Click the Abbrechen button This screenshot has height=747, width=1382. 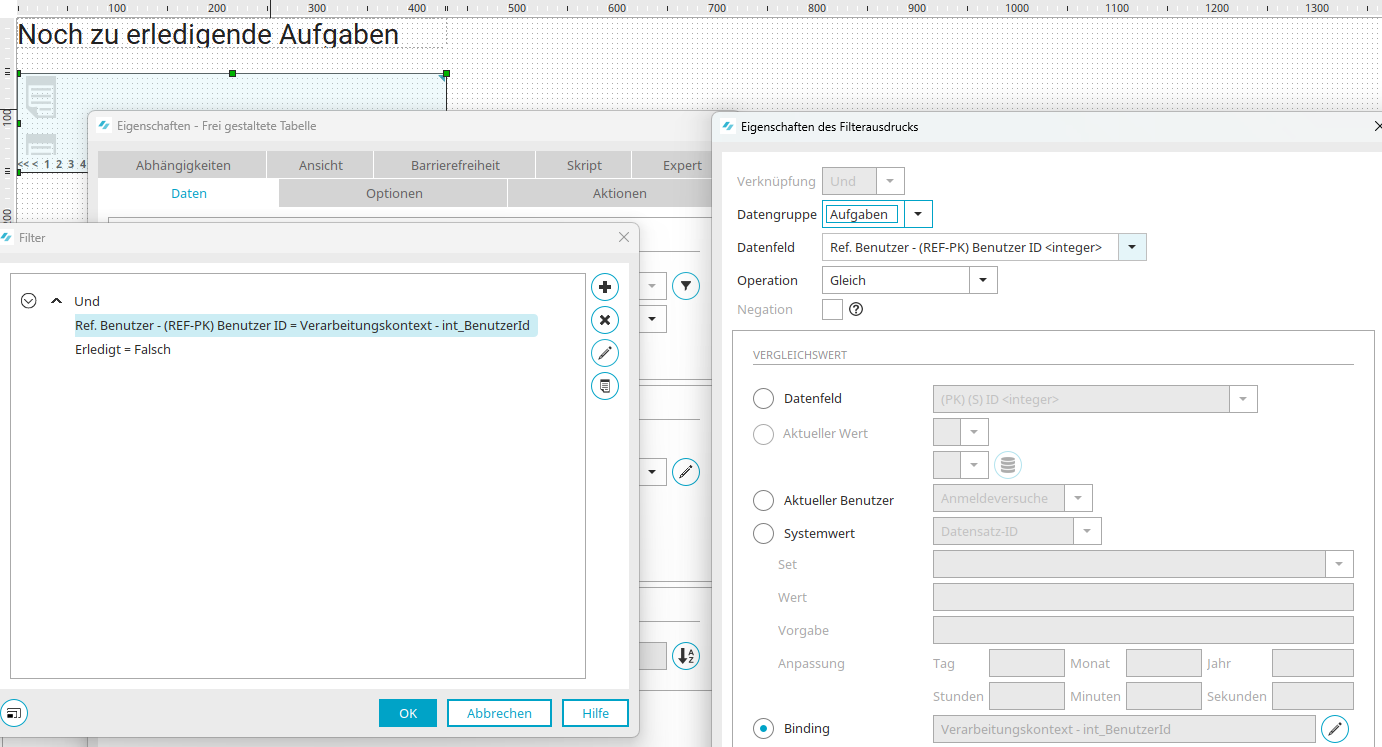(499, 713)
